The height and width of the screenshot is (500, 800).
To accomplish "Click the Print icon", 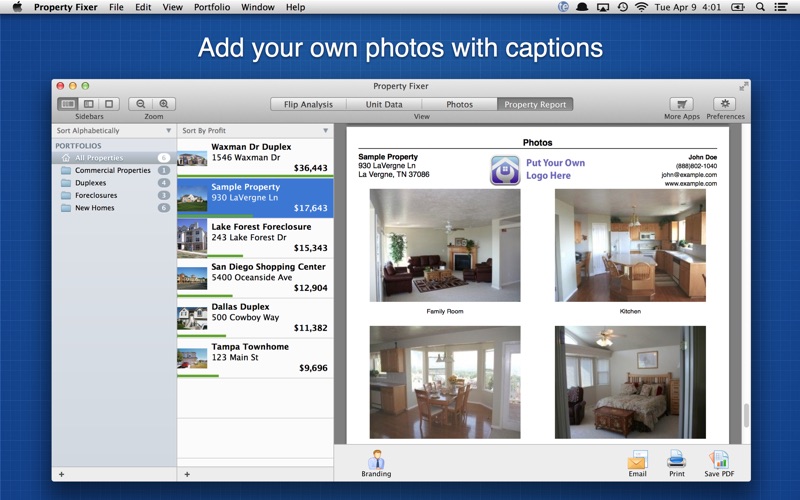I will click(x=677, y=460).
